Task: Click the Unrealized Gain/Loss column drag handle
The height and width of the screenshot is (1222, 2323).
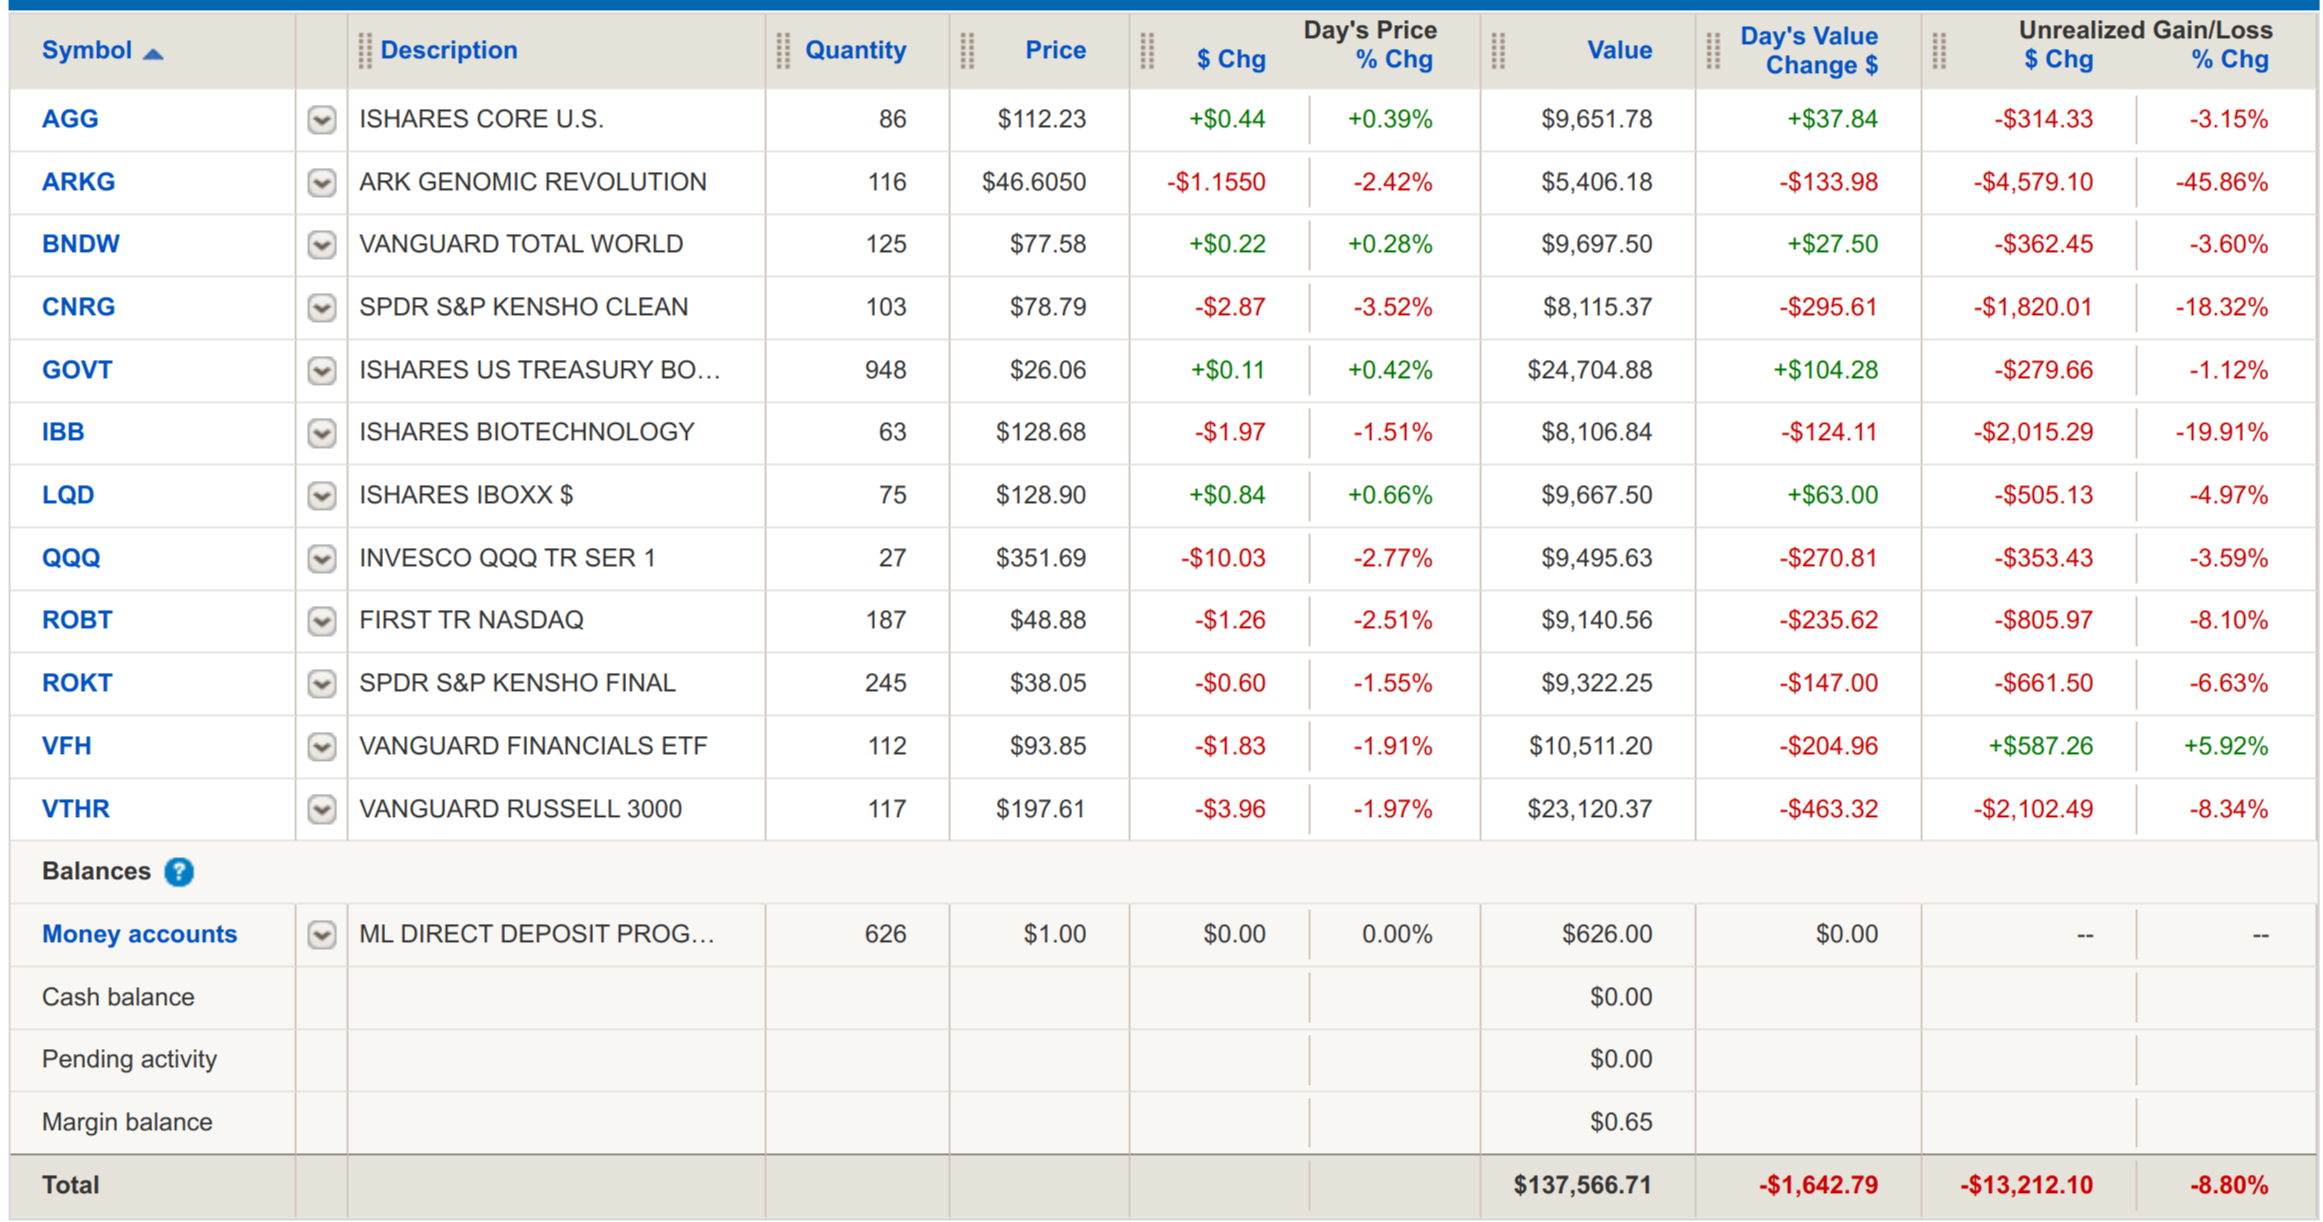Action: click(x=1939, y=51)
